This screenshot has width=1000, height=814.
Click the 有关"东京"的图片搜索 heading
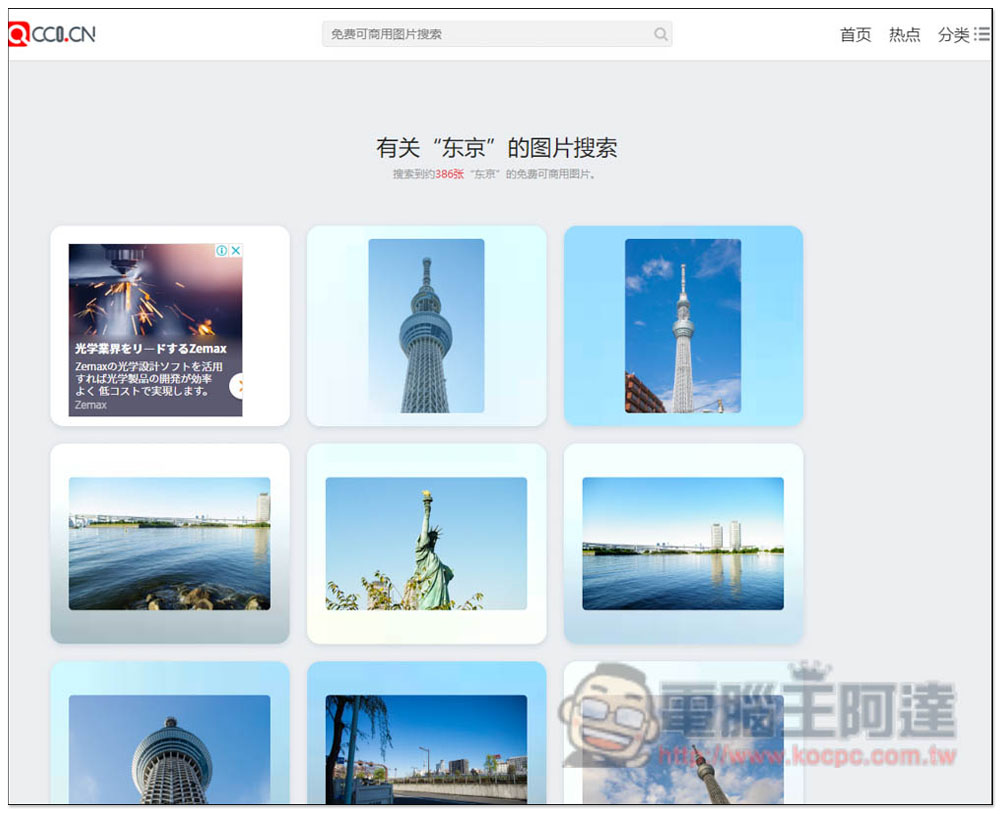point(496,148)
